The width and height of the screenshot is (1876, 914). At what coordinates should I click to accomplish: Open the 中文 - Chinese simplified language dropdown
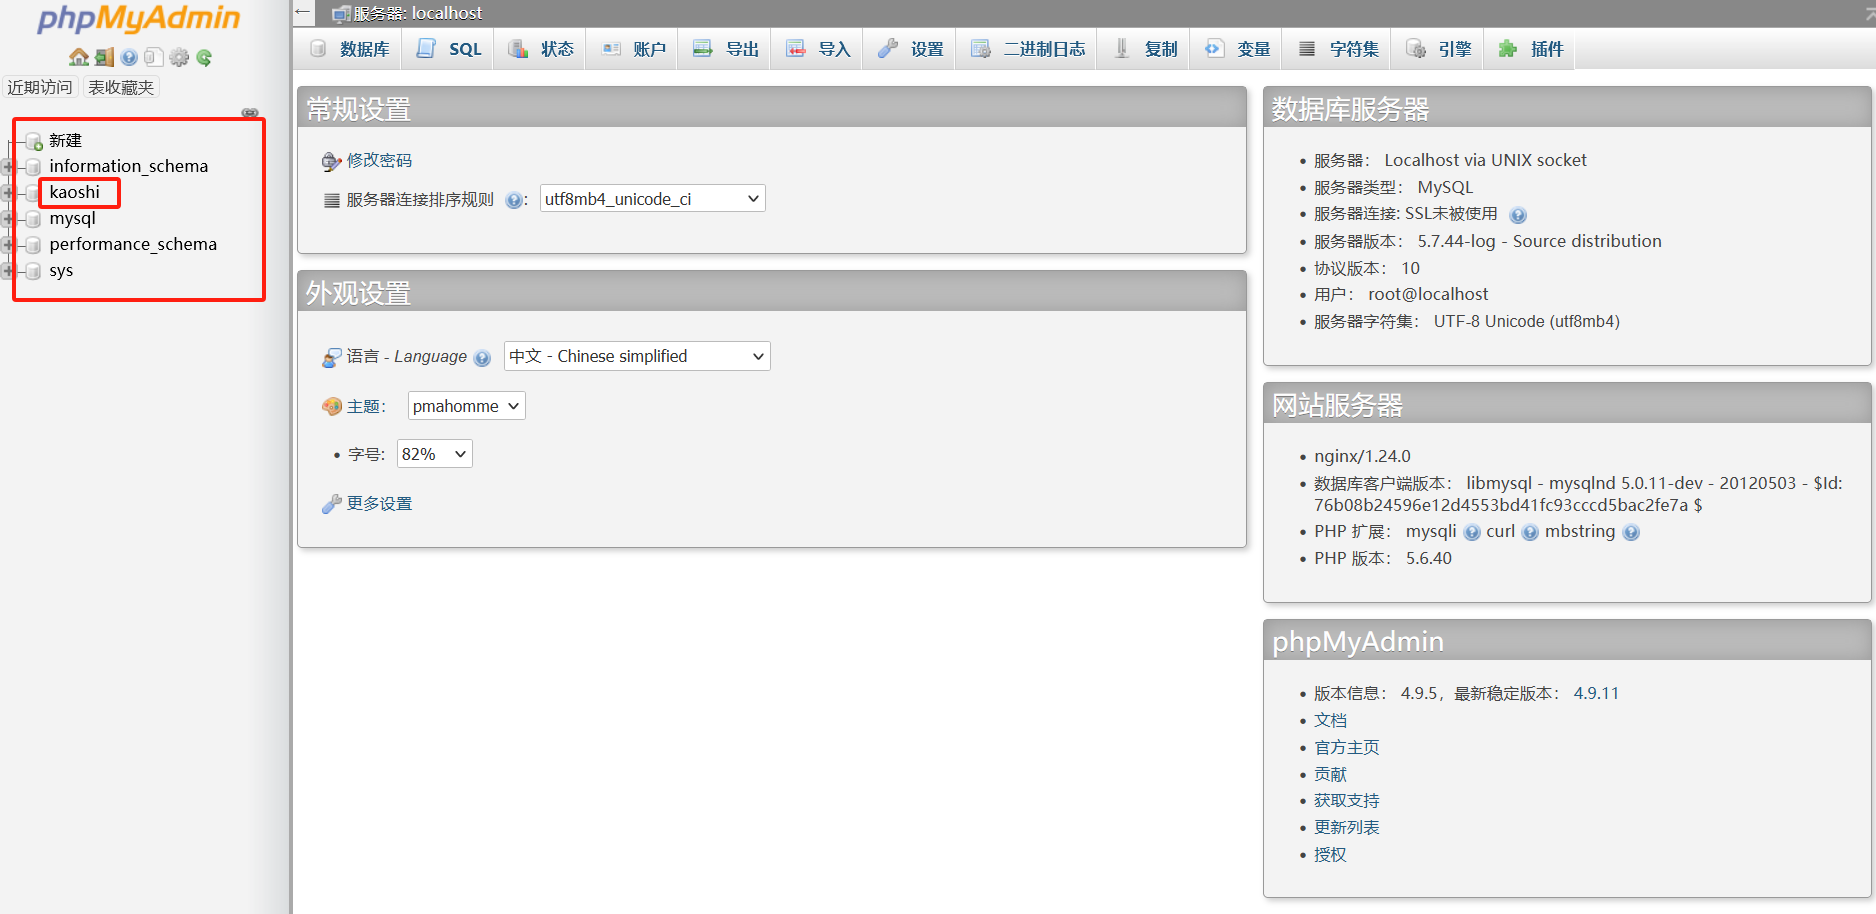click(637, 356)
